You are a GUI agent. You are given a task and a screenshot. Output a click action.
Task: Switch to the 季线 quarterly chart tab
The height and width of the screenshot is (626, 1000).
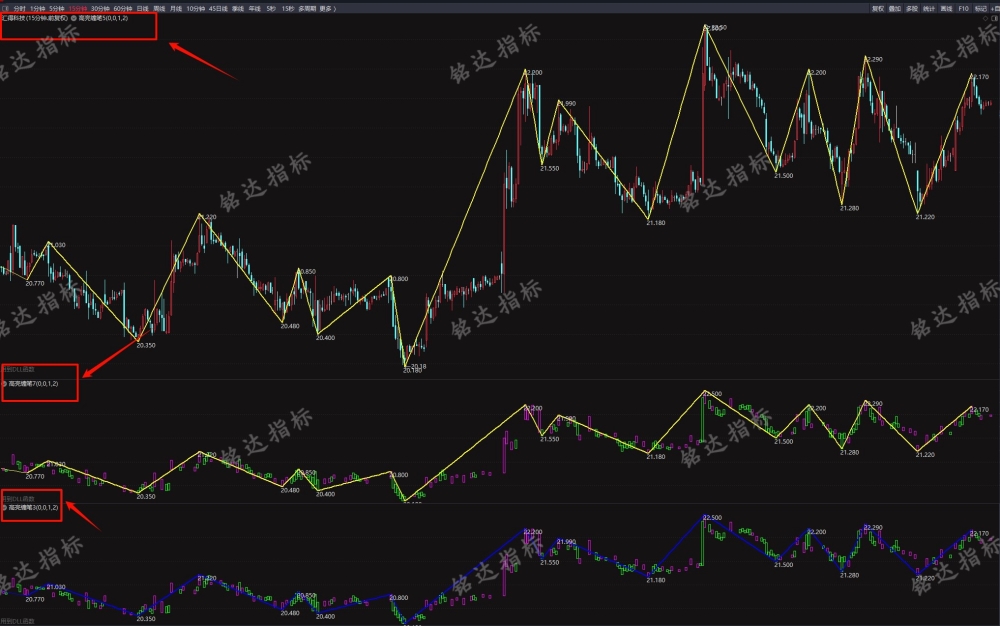pos(238,9)
